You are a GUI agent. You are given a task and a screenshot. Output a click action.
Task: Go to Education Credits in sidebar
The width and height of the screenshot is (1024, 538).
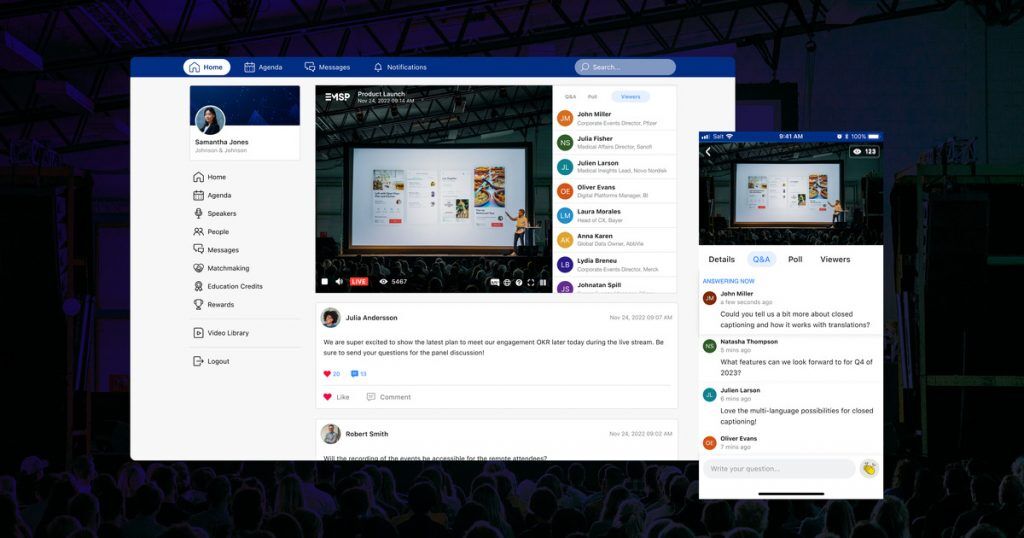234,286
